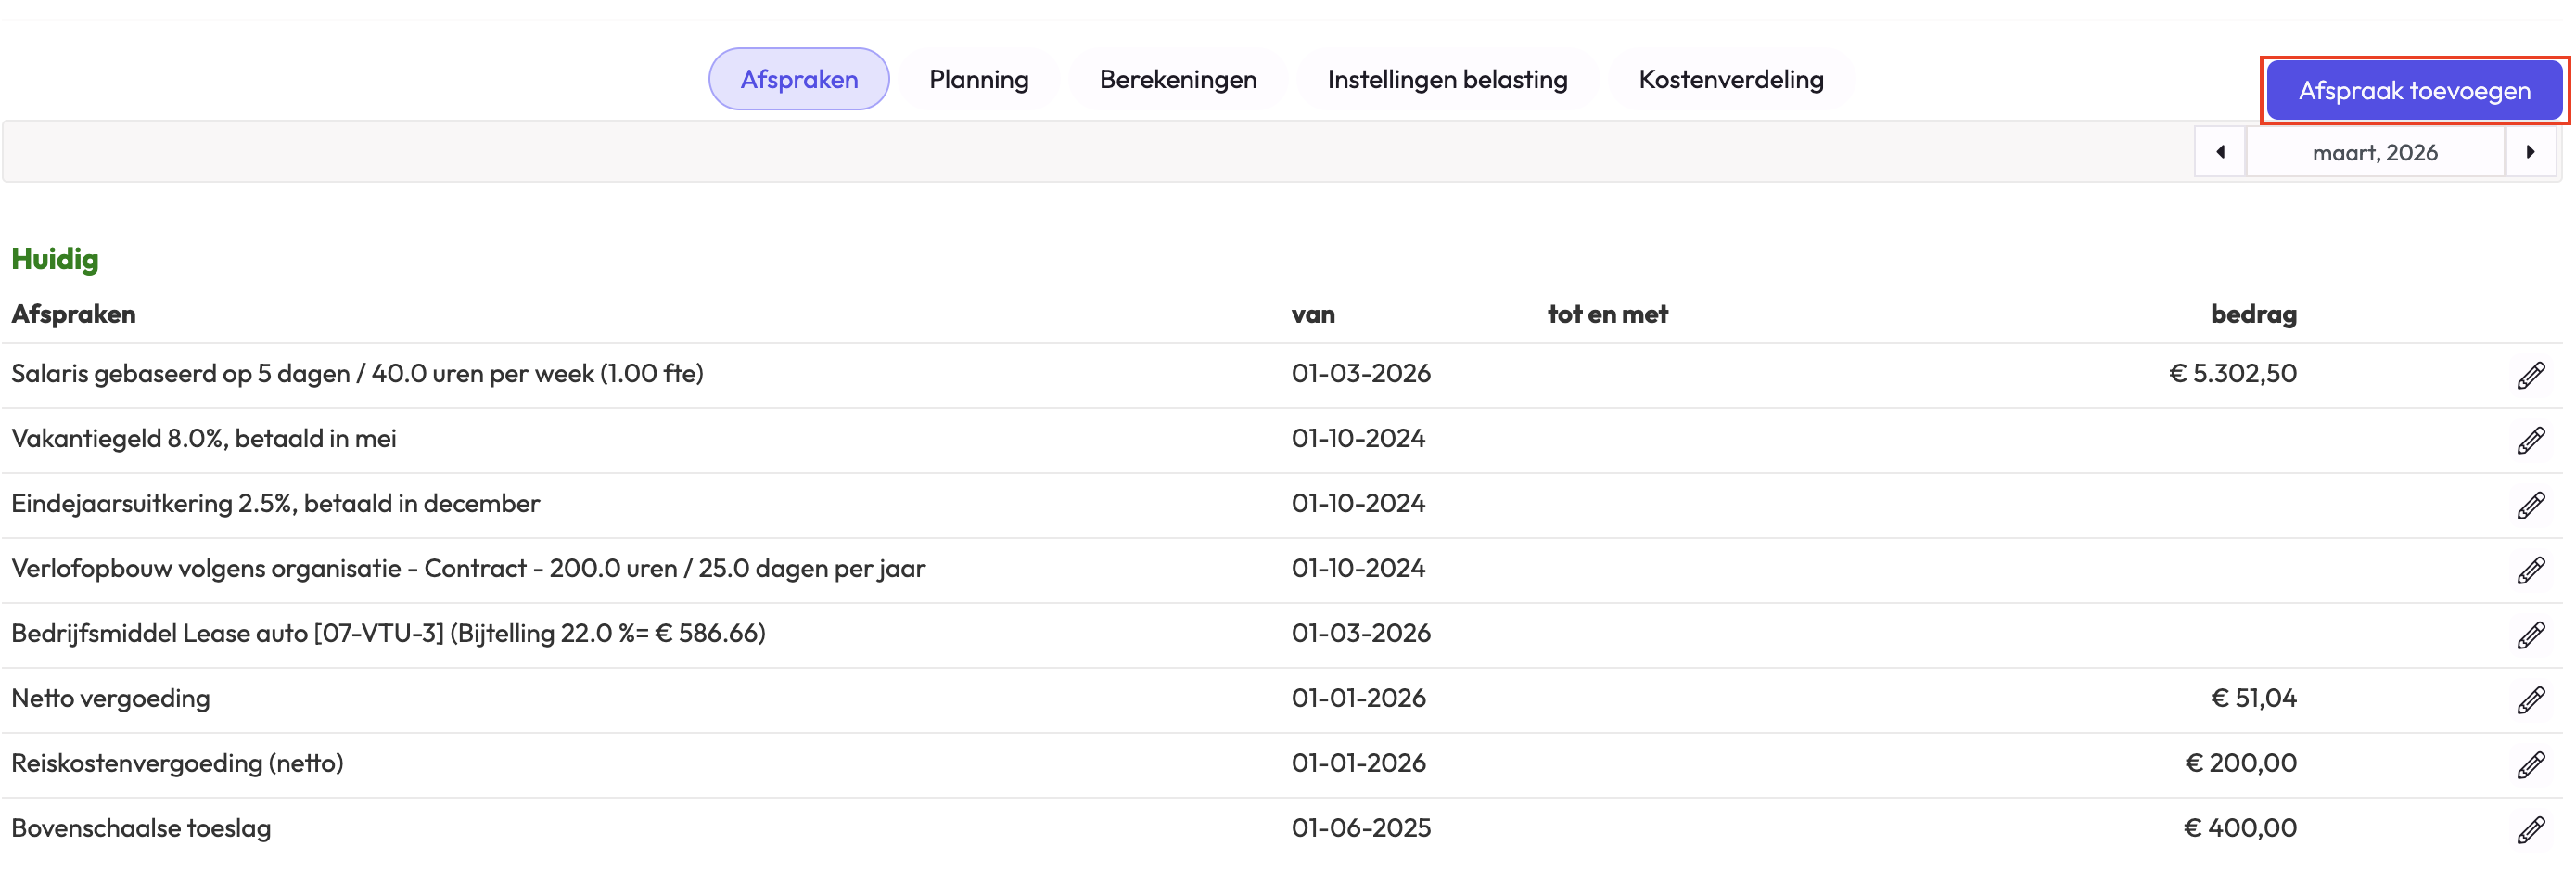Click the Afspraak toevoegen button
This screenshot has height=872, width=2576.
pyautogui.click(x=2413, y=91)
